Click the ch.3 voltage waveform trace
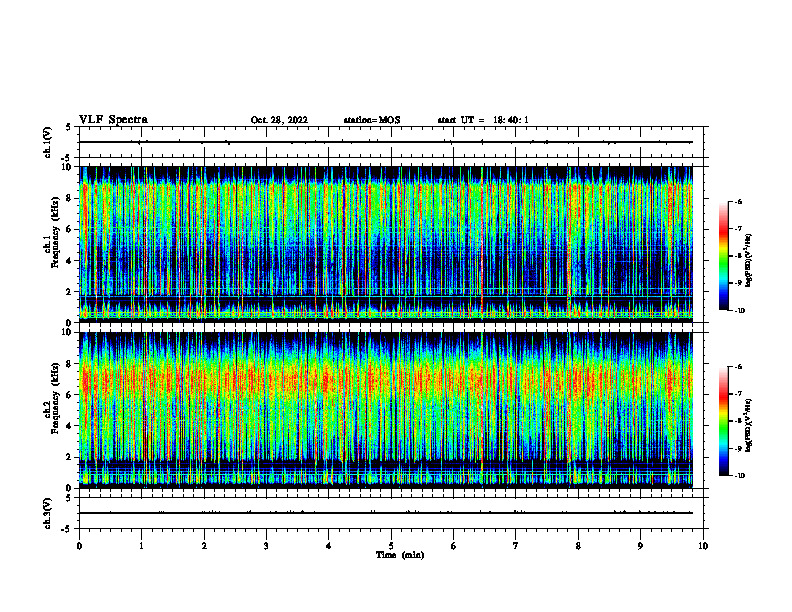 click(x=386, y=513)
